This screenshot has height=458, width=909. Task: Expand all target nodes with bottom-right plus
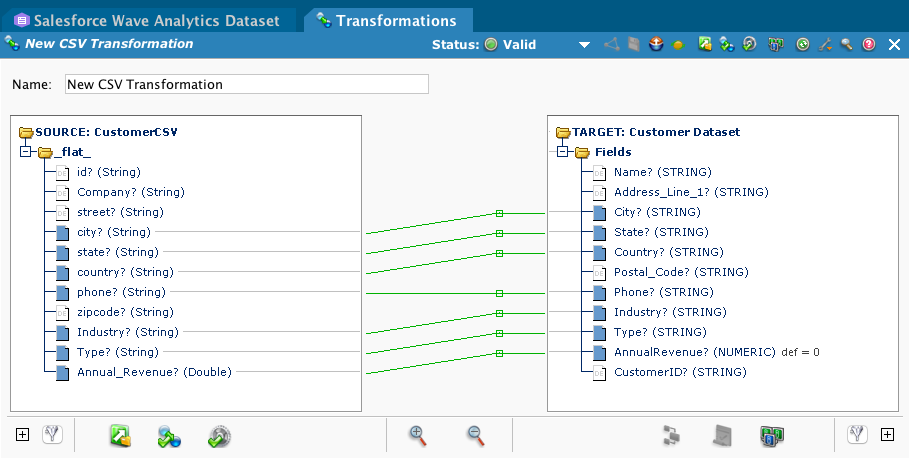click(886, 435)
